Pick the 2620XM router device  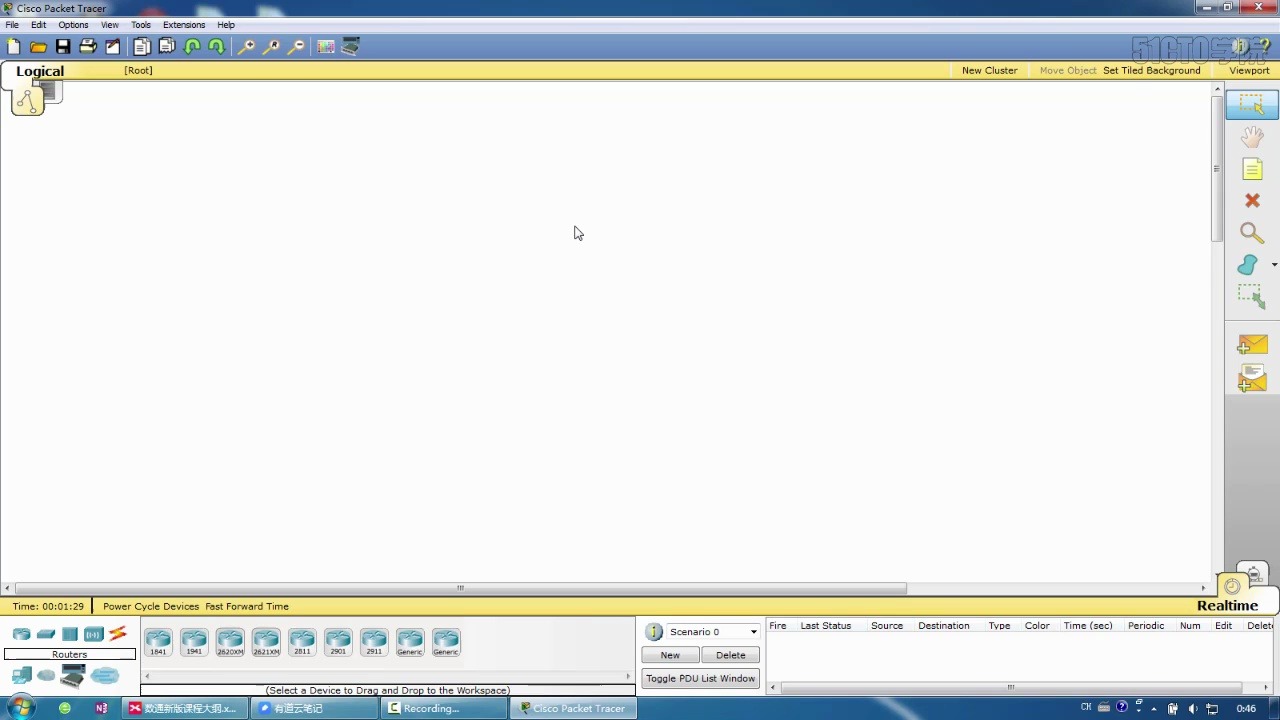[230, 642]
